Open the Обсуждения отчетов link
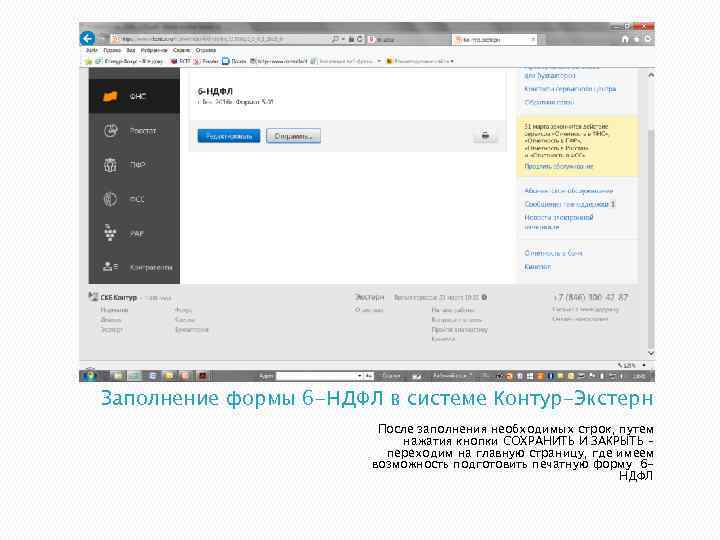 (x=549, y=102)
